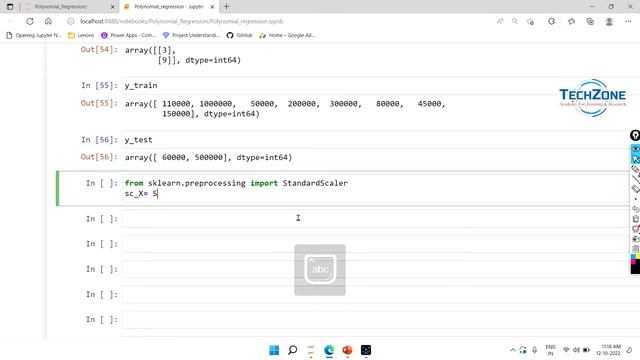
Task: Select the line drawing tool in annotation toolbar
Action: click(x=636, y=179)
